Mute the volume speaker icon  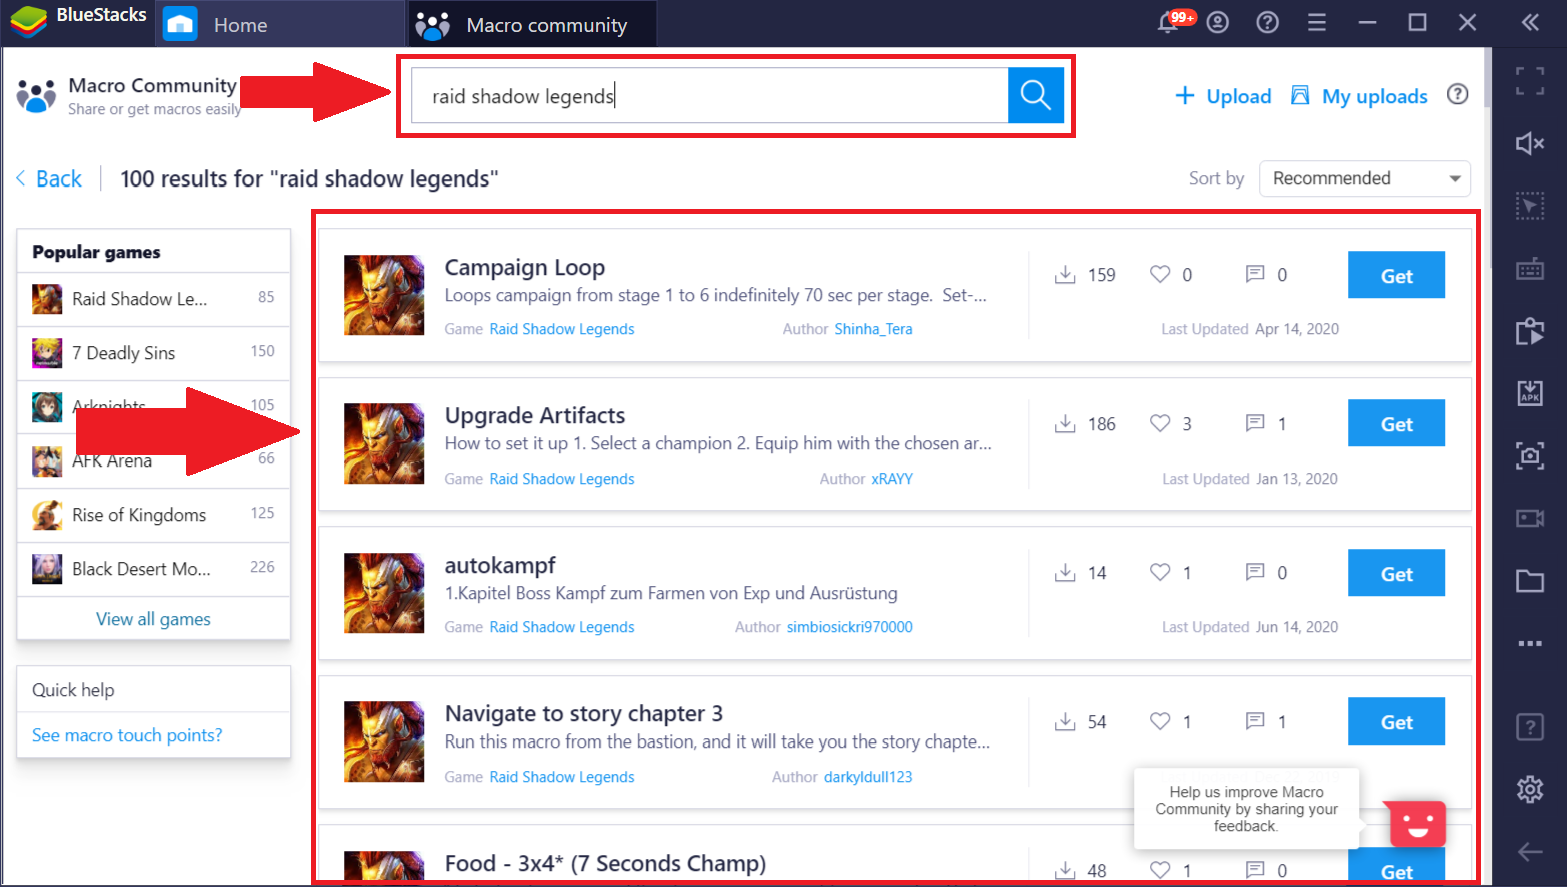click(x=1530, y=143)
